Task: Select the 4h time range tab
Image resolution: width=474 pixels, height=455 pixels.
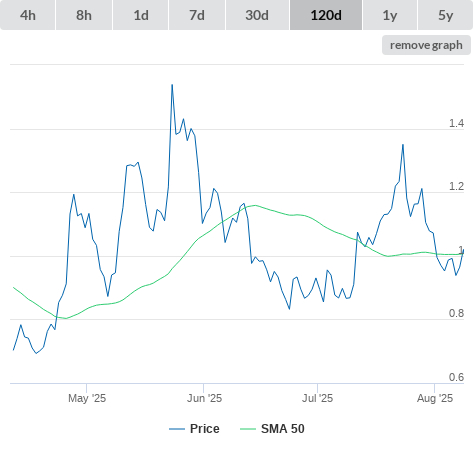Action: [28, 15]
